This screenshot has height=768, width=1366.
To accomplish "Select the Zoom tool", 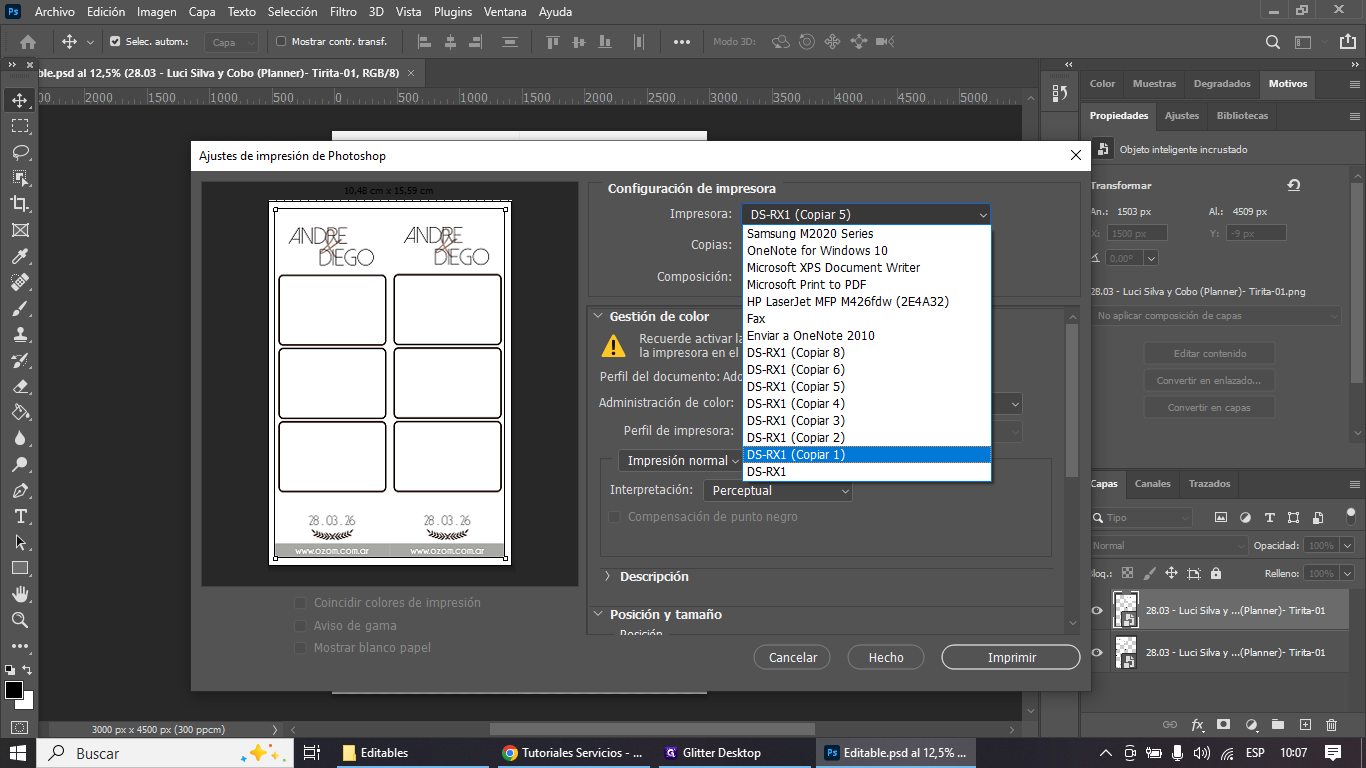I will (19, 620).
